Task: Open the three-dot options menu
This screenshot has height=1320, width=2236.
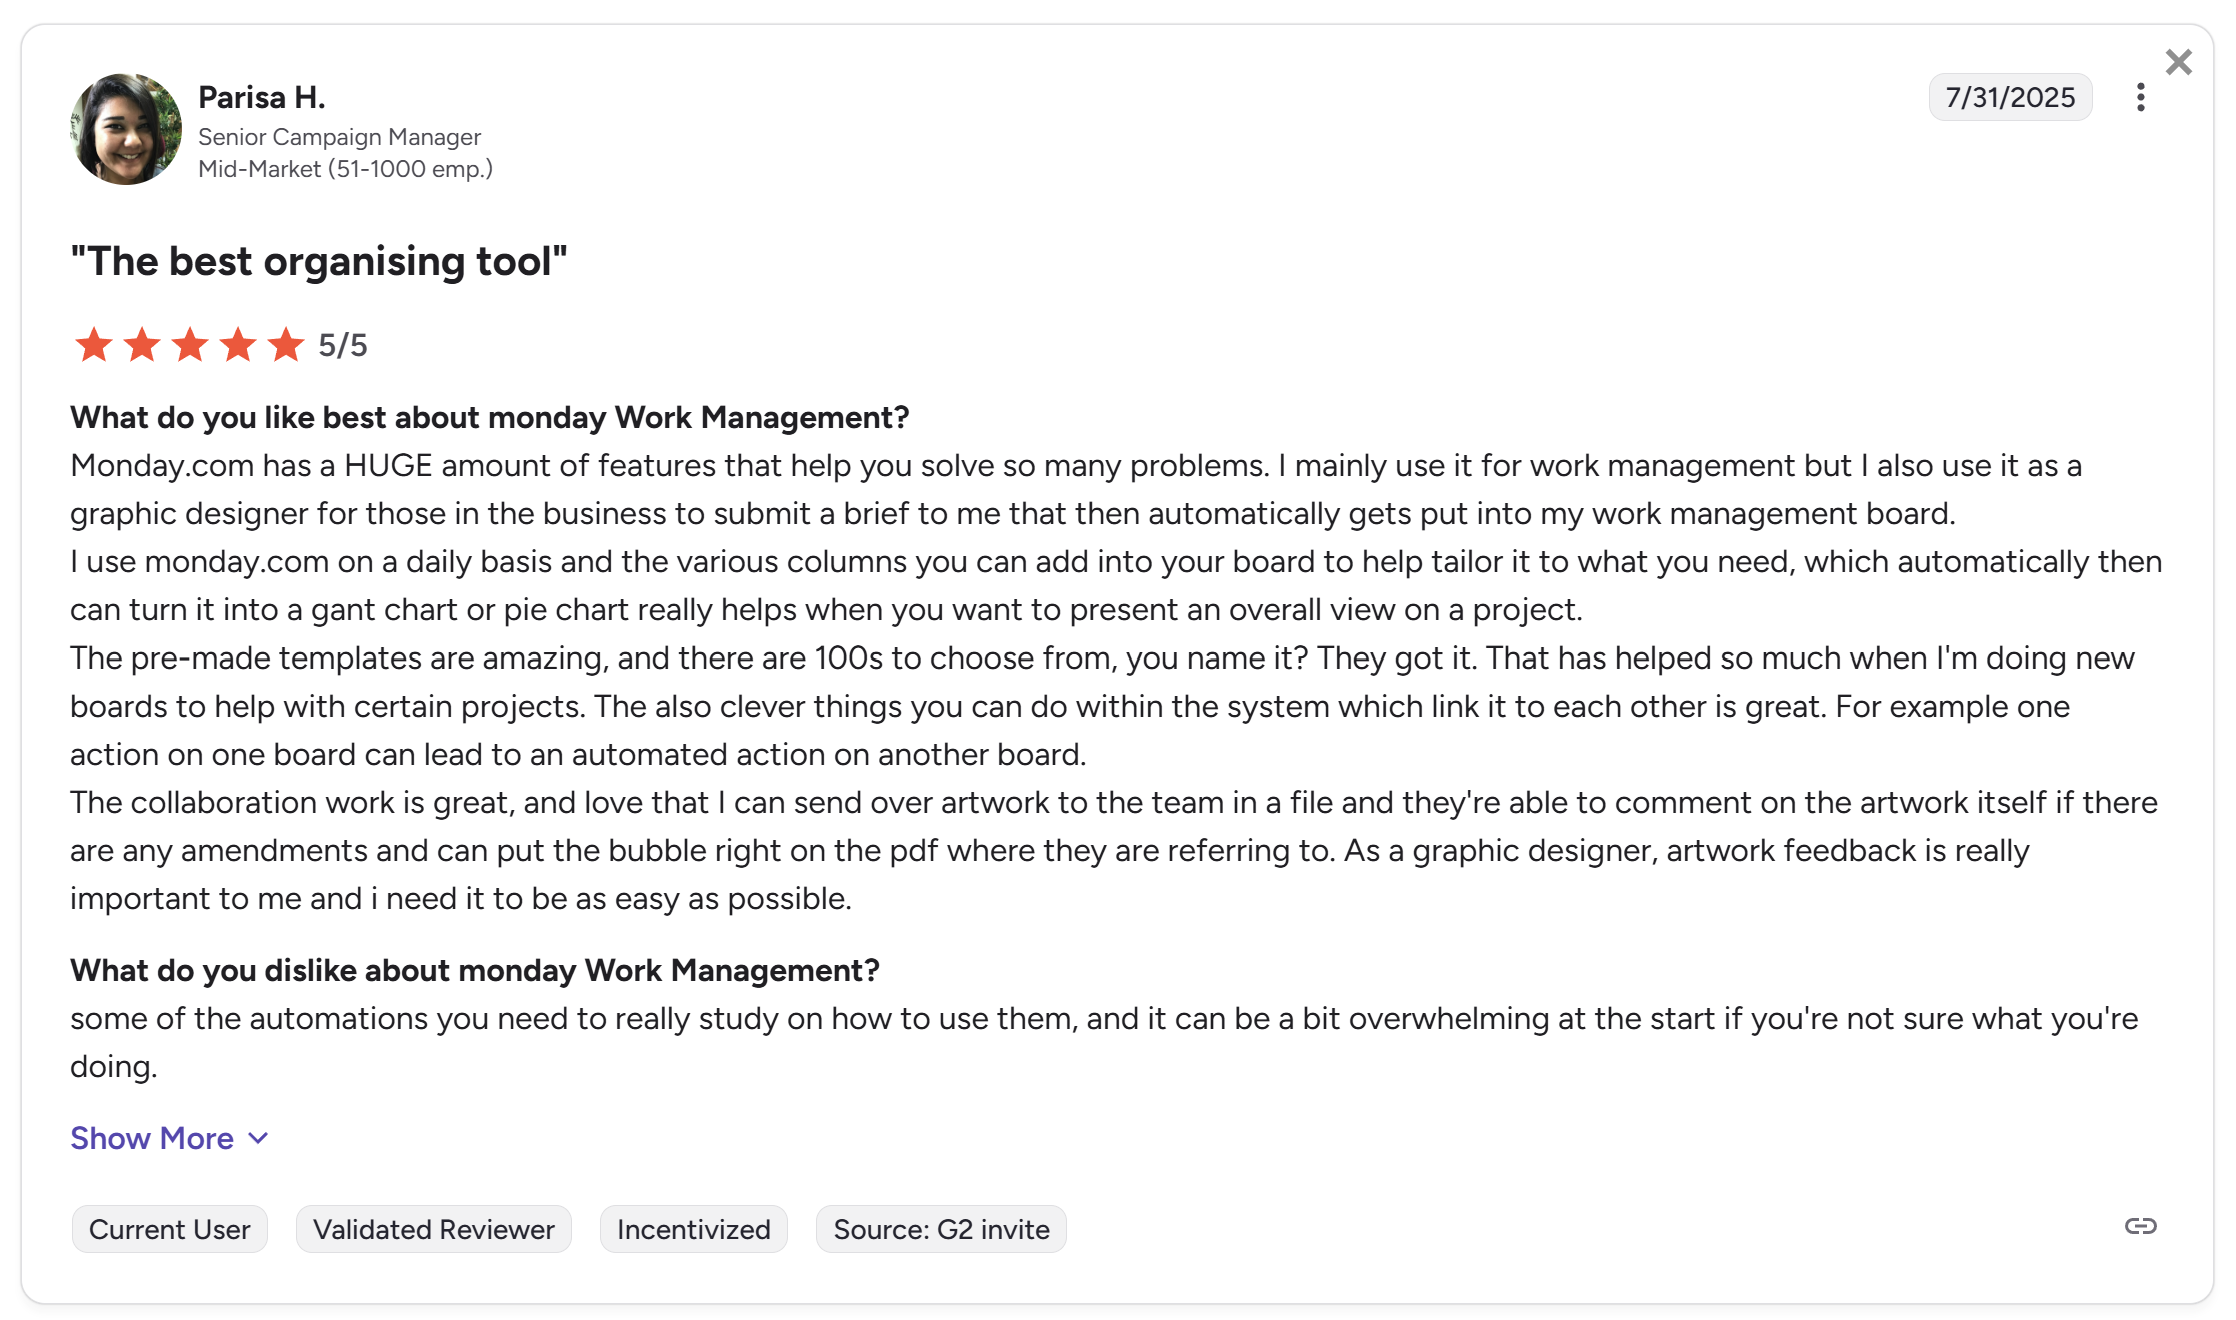Action: [x=2141, y=97]
